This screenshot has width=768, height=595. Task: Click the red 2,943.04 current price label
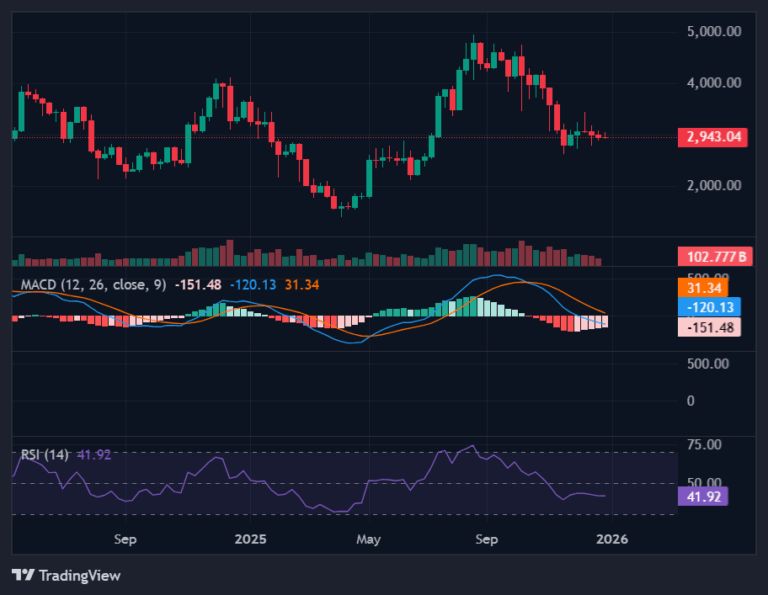click(713, 137)
